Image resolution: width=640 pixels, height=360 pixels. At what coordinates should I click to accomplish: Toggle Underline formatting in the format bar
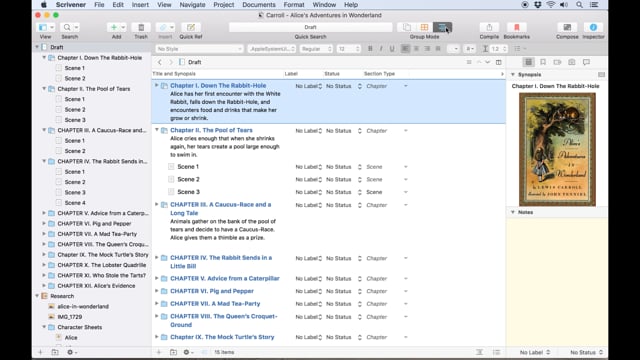click(392, 49)
